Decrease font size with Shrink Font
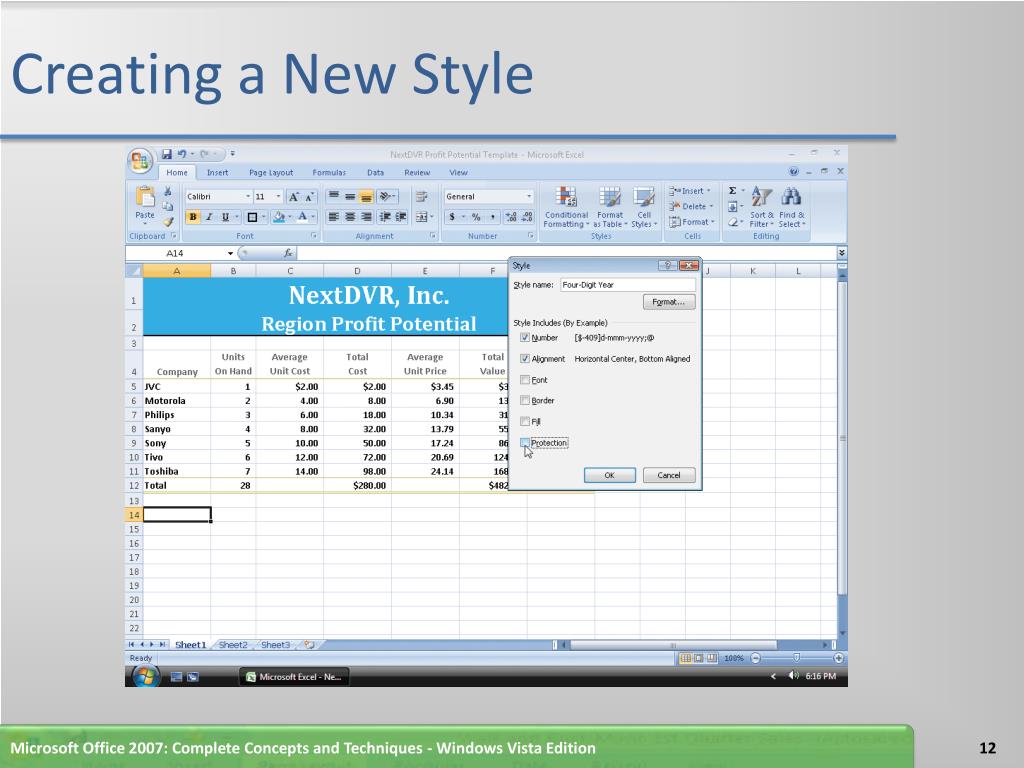Viewport: 1024px width, 768px height. point(310,197)
